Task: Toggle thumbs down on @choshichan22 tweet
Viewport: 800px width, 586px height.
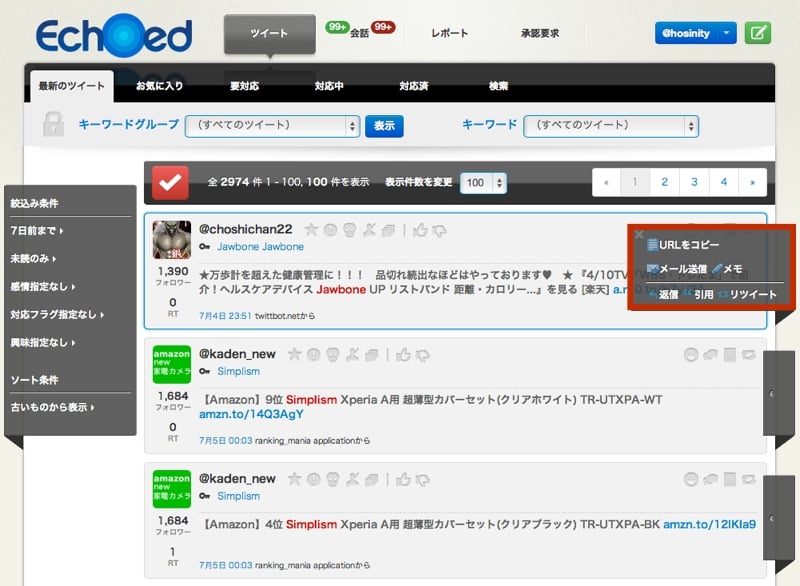Action: pos(439,231)
